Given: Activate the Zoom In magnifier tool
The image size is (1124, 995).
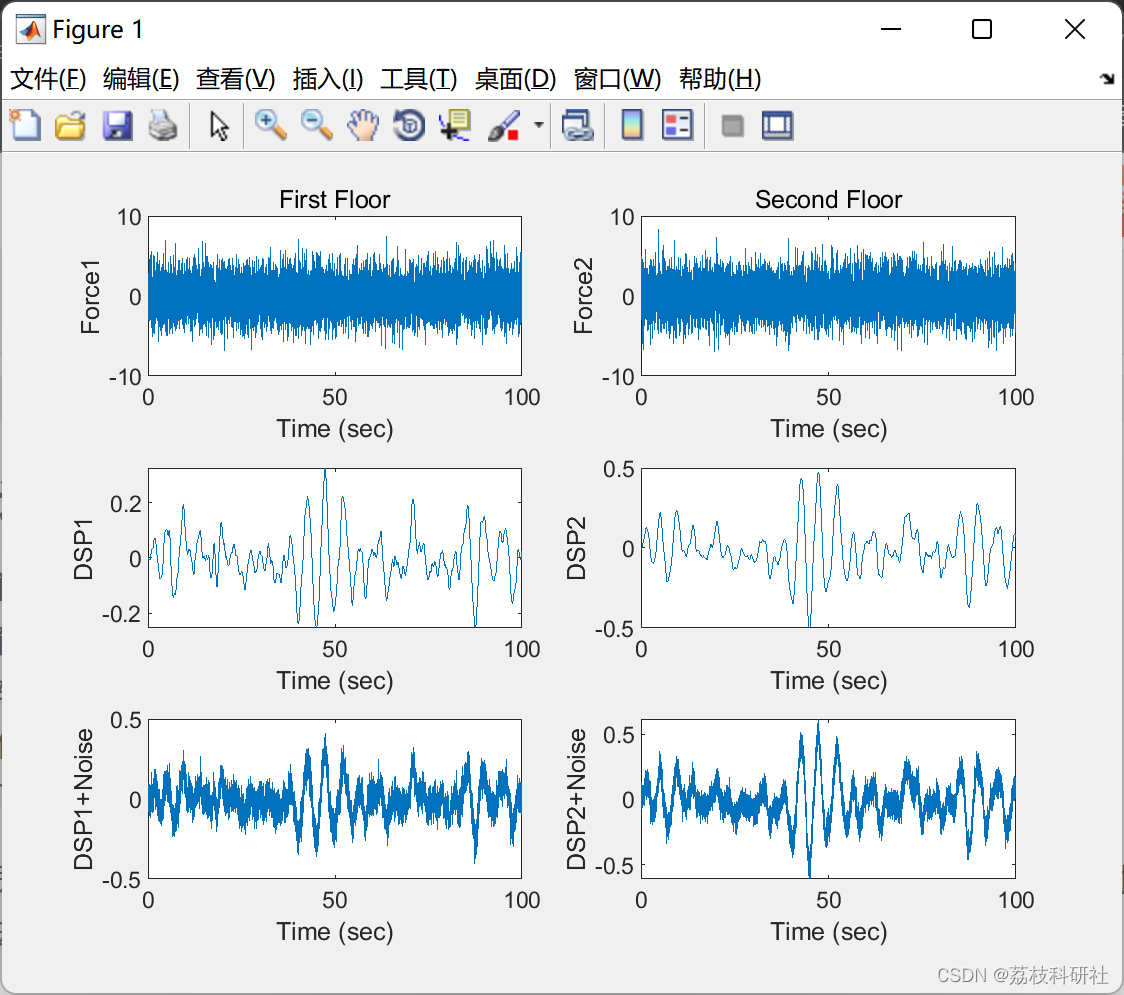Looking at the screenshot, I should click(270, 125).
